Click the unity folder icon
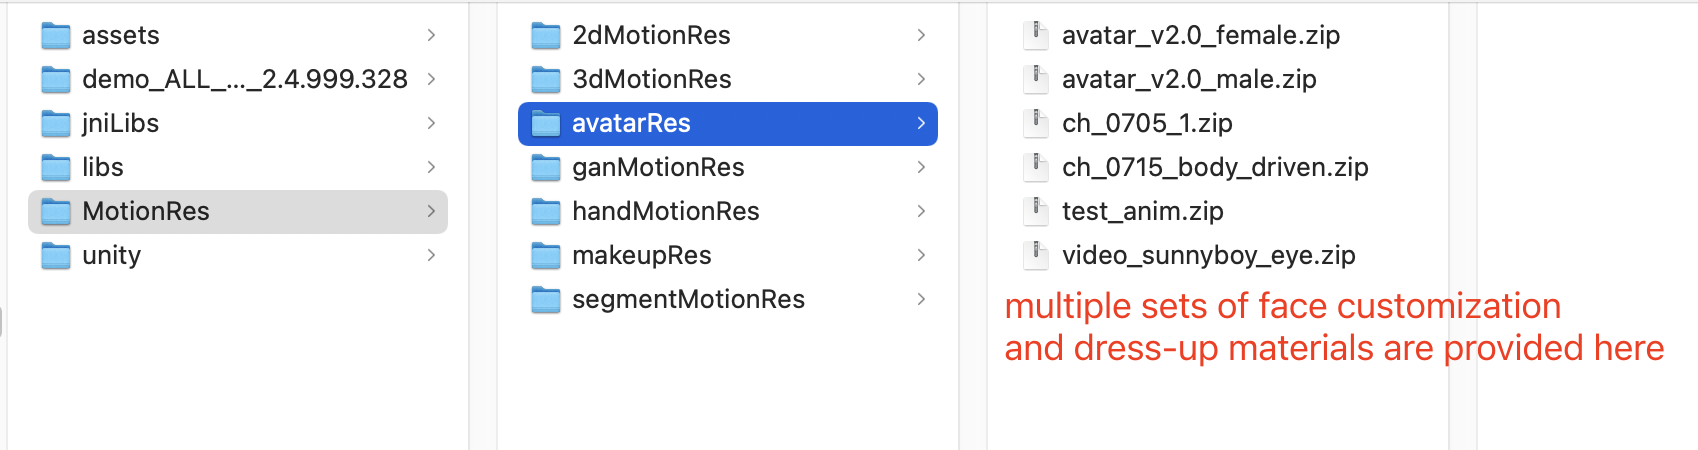 (56, 256)
